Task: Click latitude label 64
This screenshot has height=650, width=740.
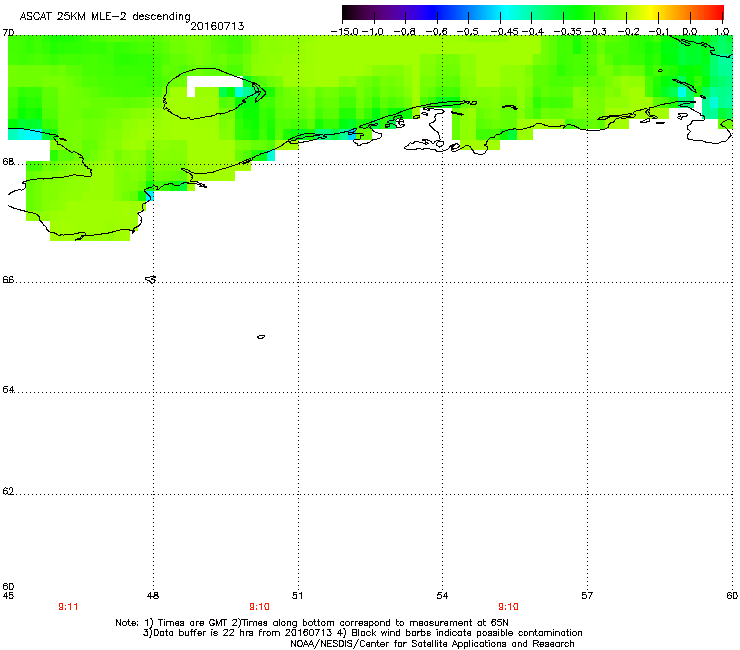Action: (8, 390)
